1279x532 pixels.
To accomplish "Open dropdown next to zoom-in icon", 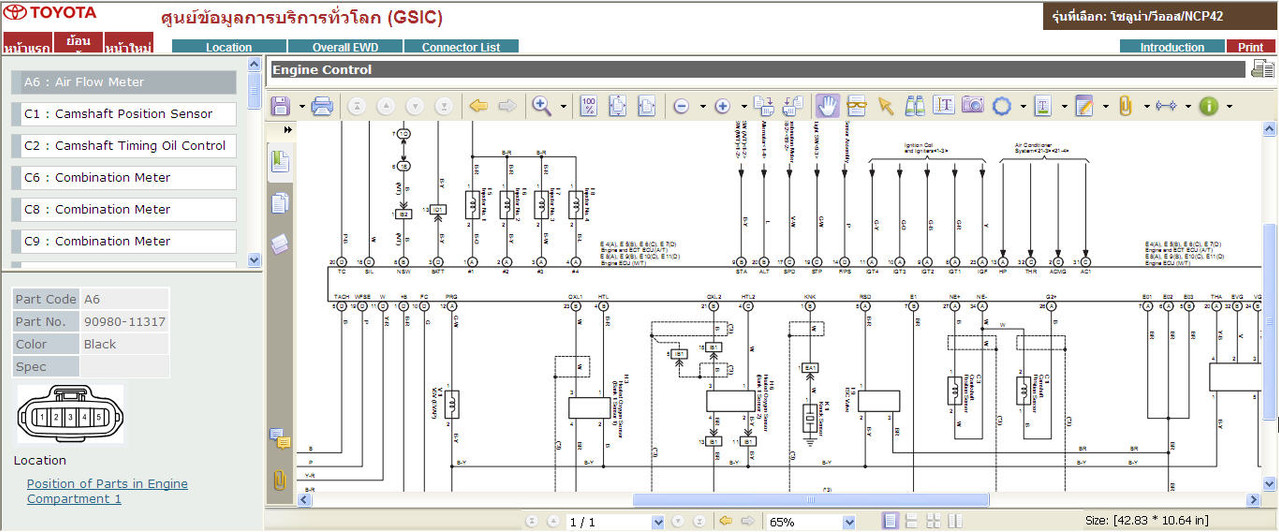I will (742, 106).
